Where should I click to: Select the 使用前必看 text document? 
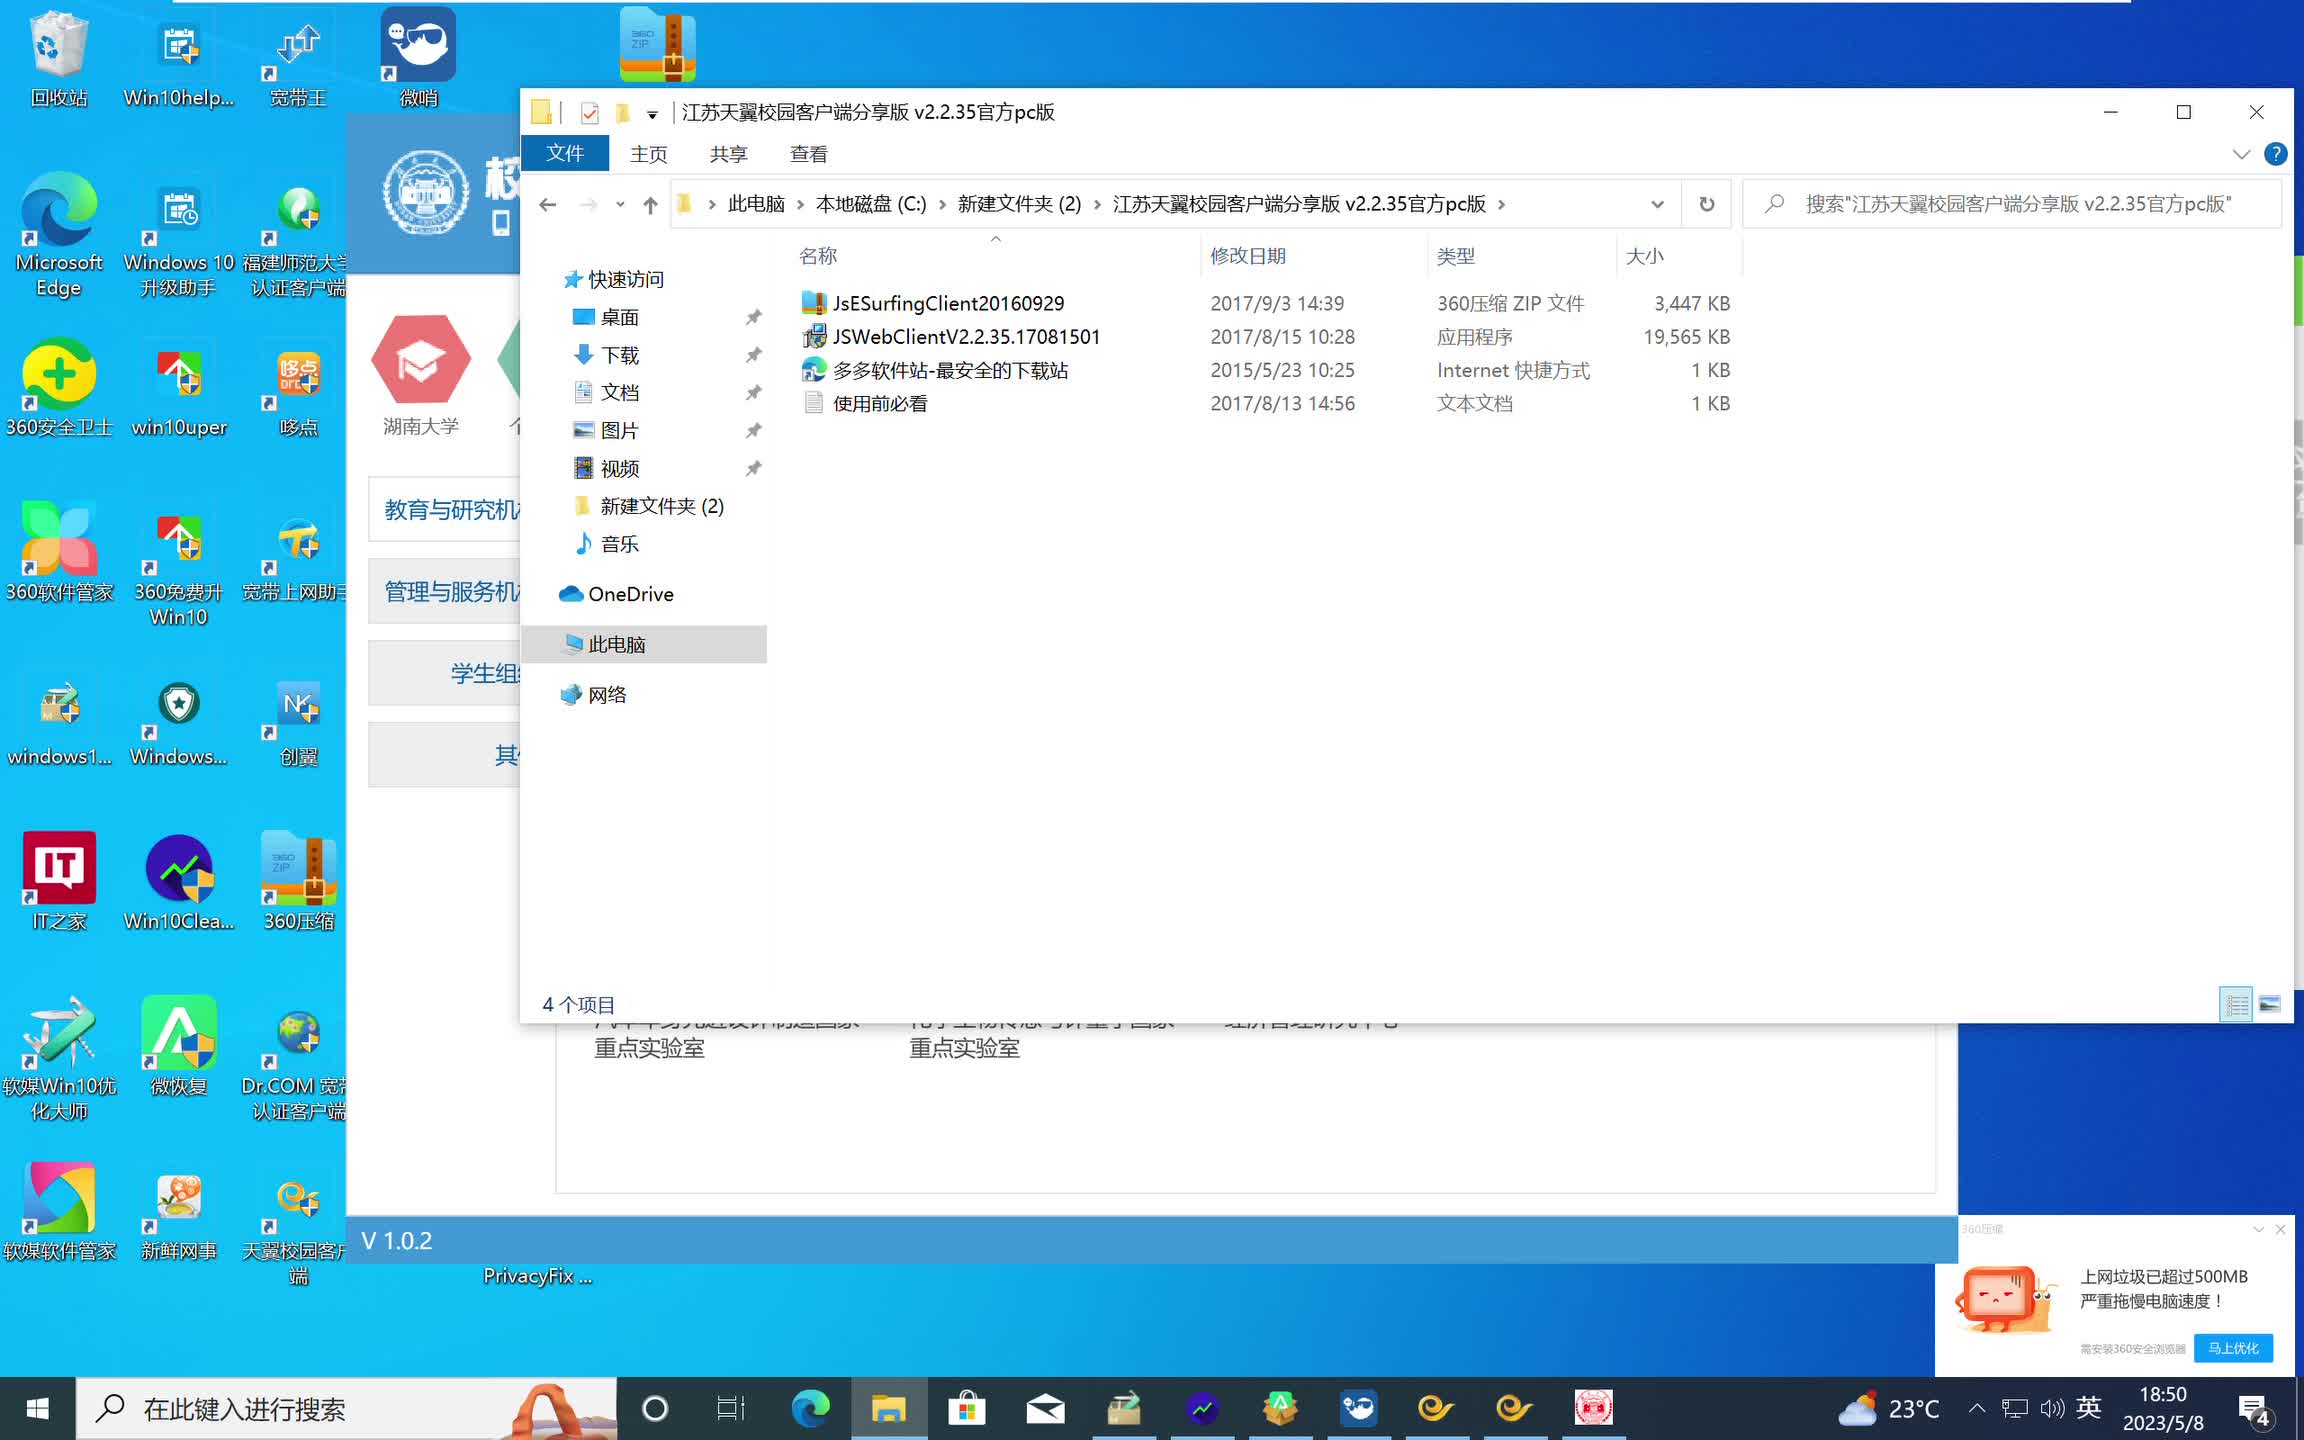880,403
